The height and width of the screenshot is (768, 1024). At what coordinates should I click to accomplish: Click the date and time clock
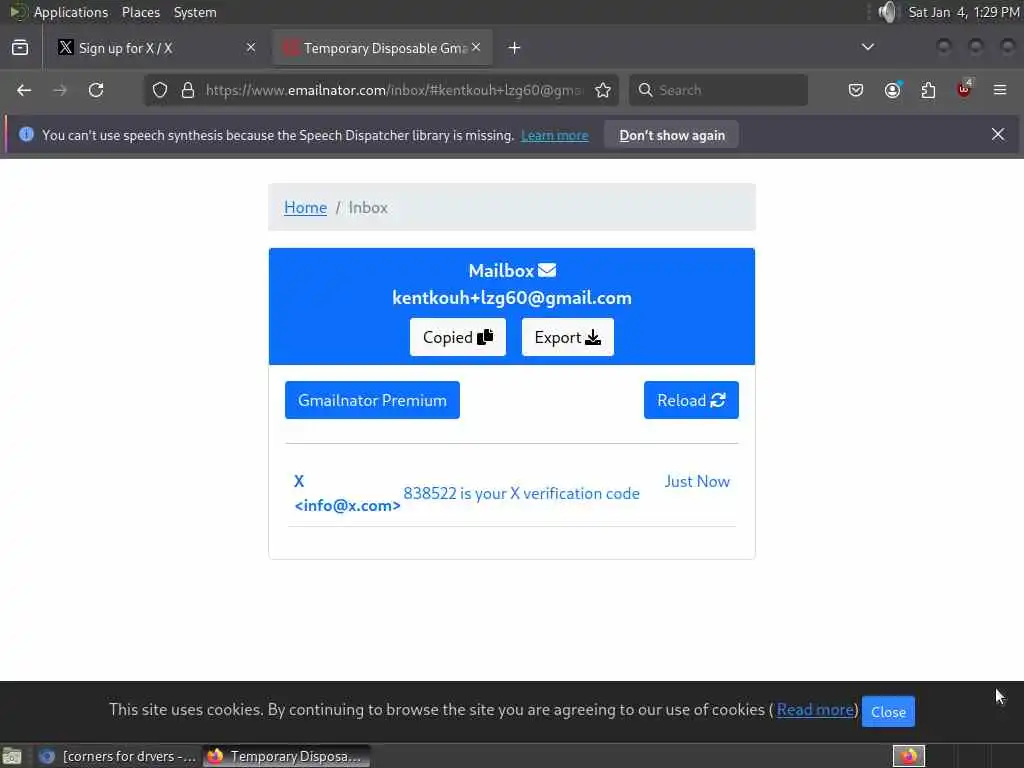pos(963,12)
